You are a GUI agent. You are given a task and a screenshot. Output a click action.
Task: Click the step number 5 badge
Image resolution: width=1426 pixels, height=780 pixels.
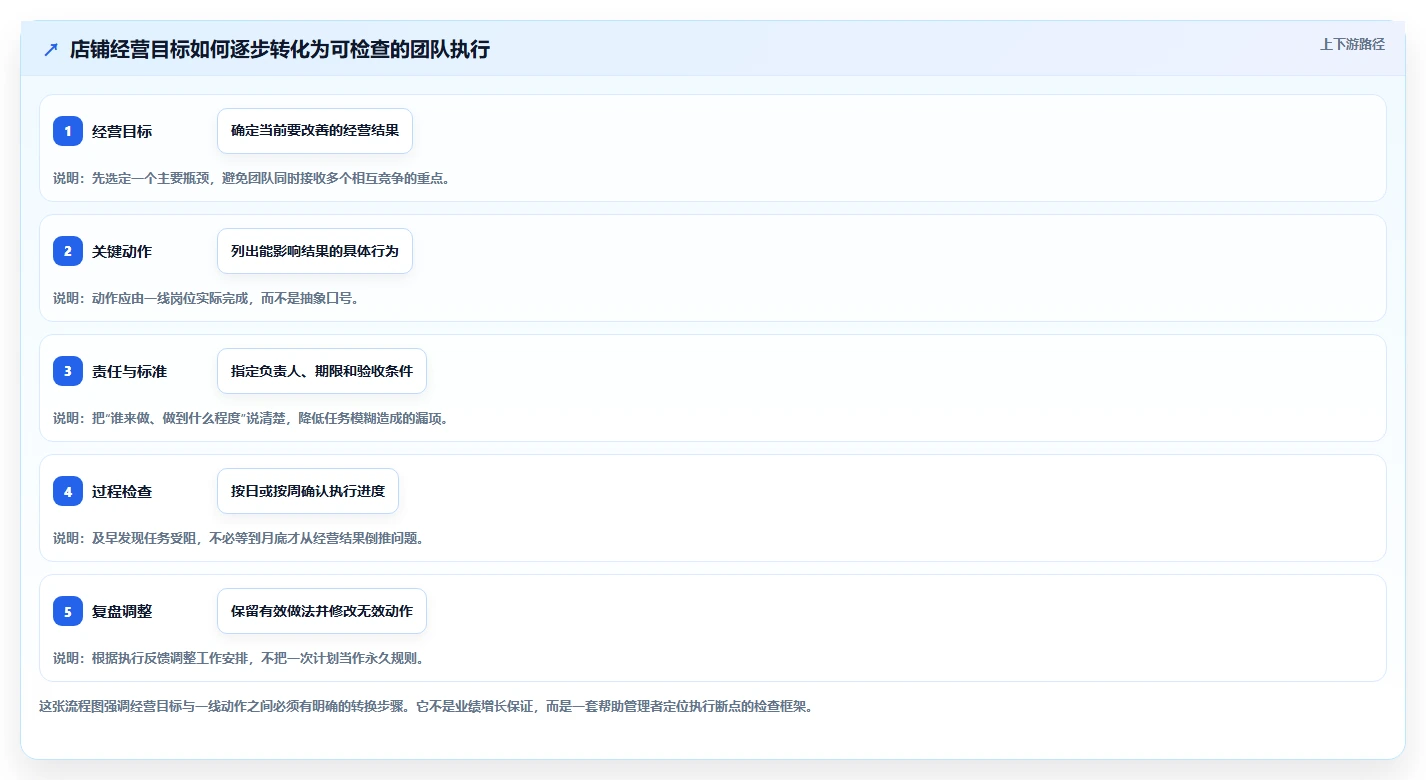pyautogui.click(x=68, y=611)
